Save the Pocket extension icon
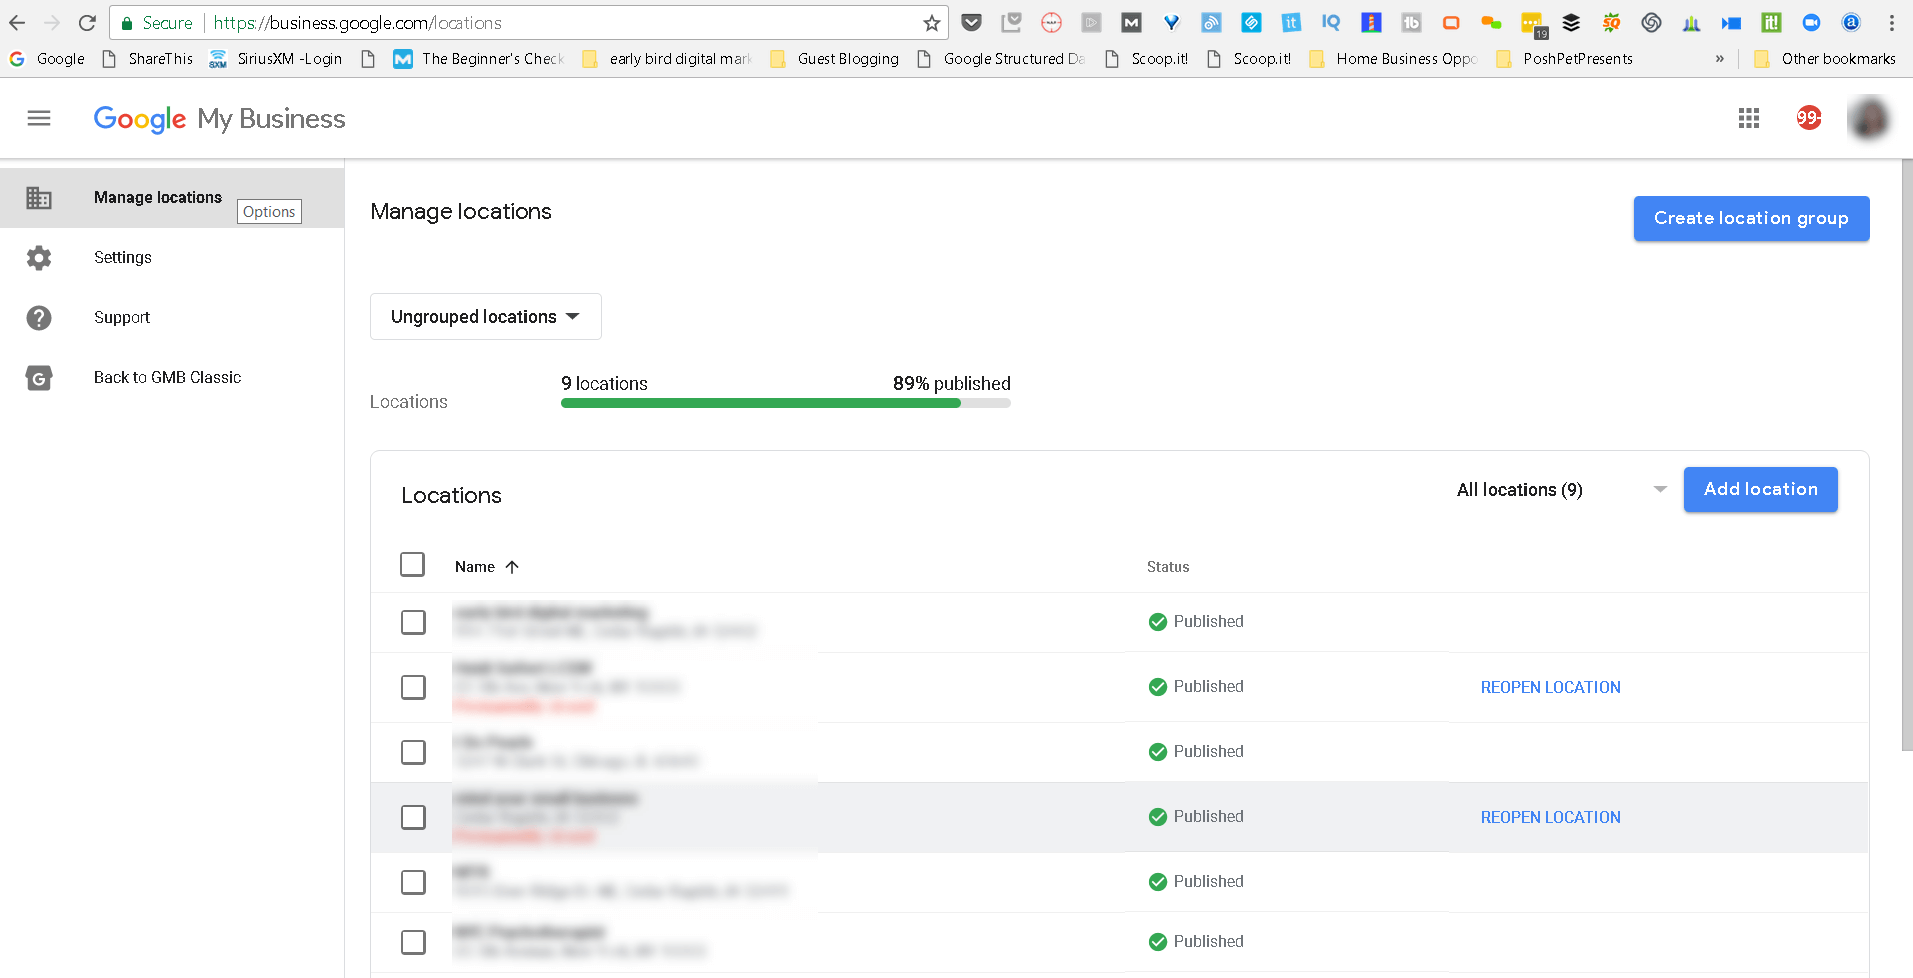 click(971, 22)
